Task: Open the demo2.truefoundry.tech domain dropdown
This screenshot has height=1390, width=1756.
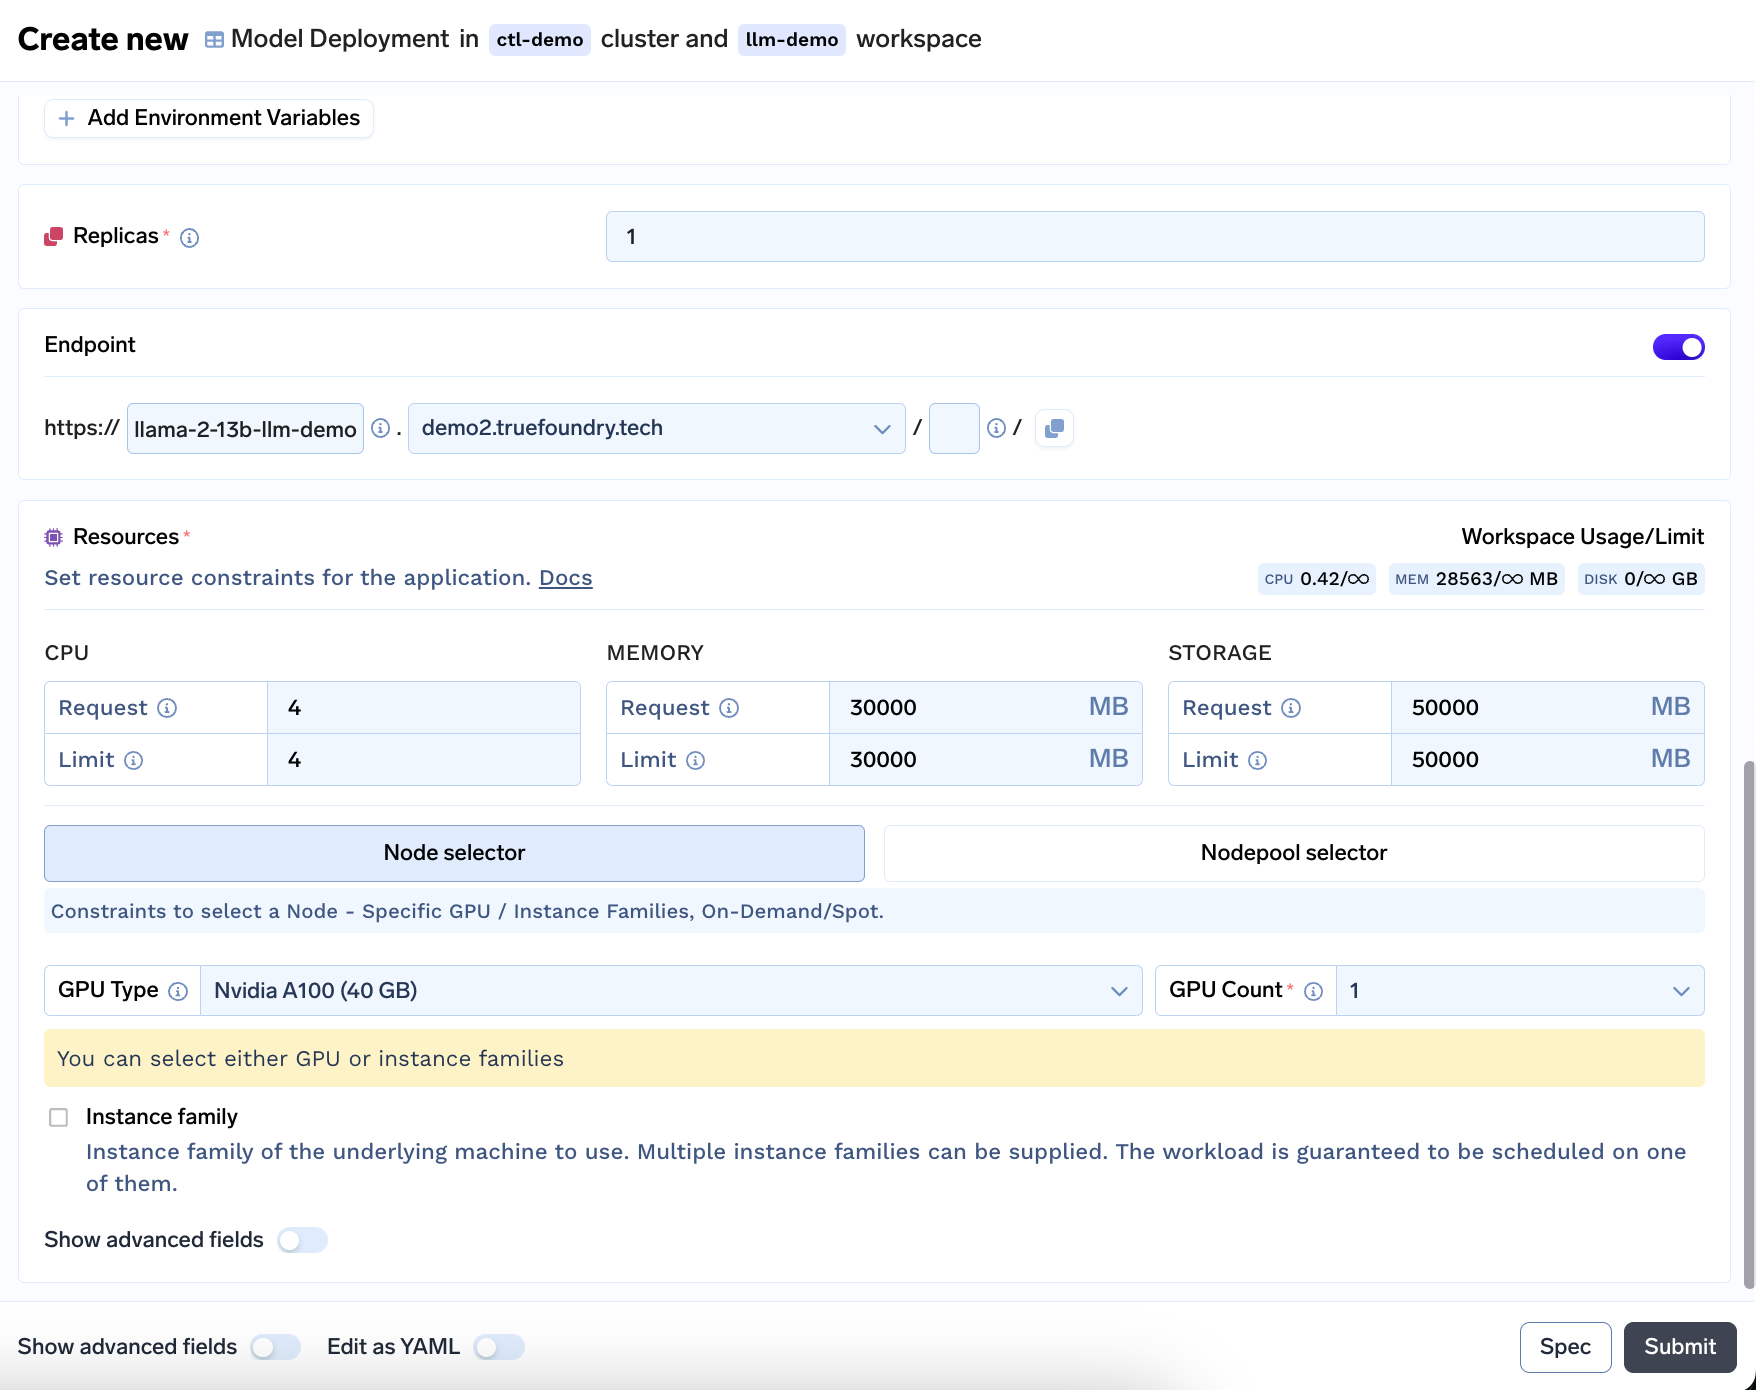Action: 657,428
